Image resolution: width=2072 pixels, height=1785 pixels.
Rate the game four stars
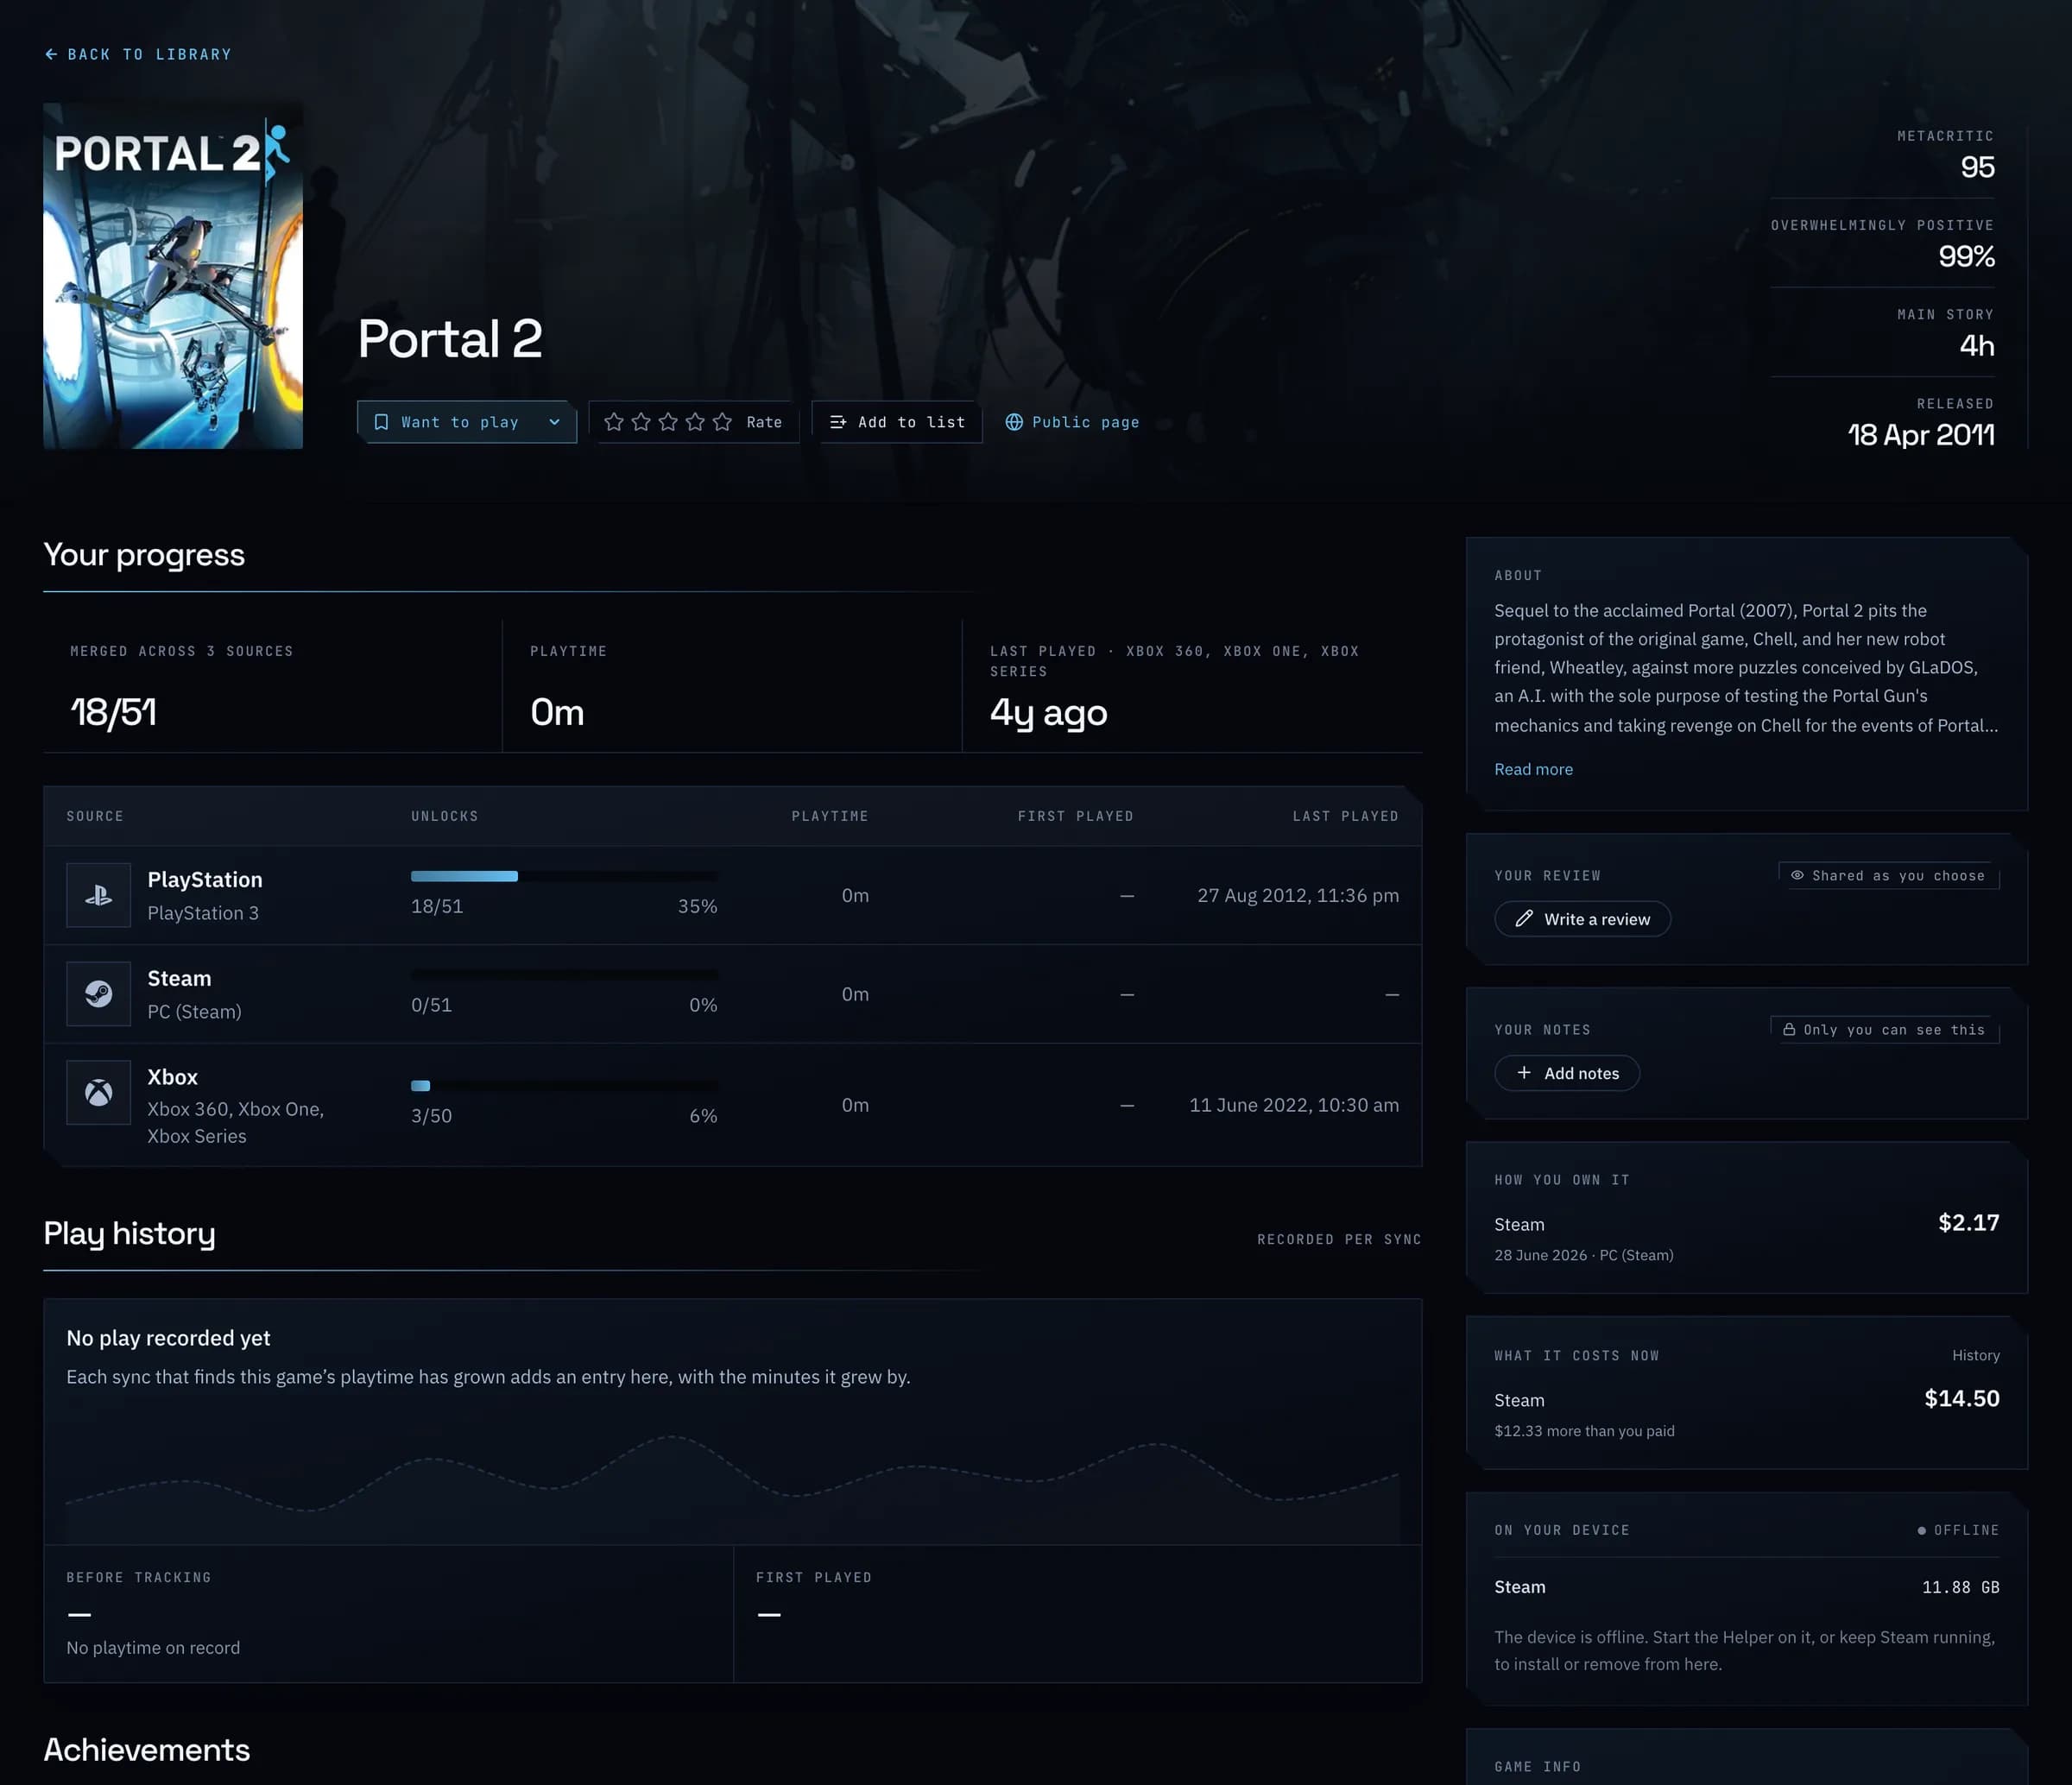point(695,422)
